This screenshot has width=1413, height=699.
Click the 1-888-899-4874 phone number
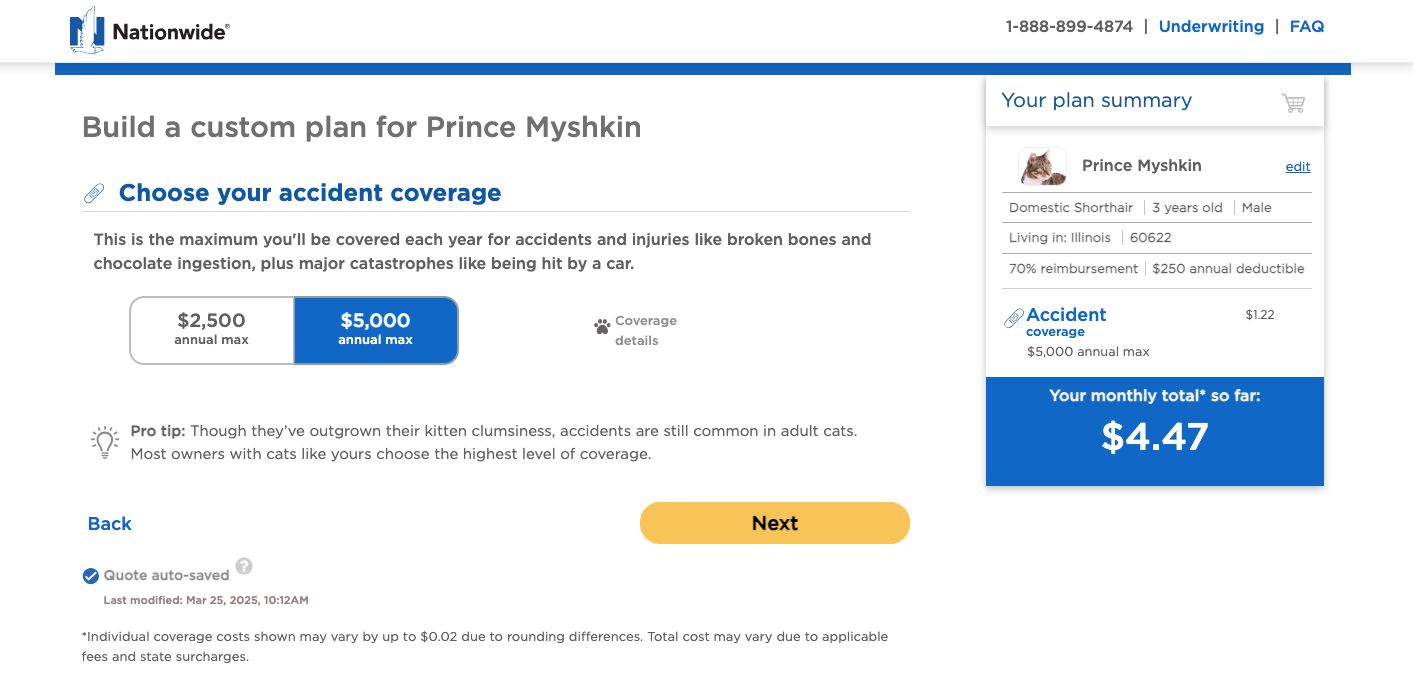[x=1069, y=27]
